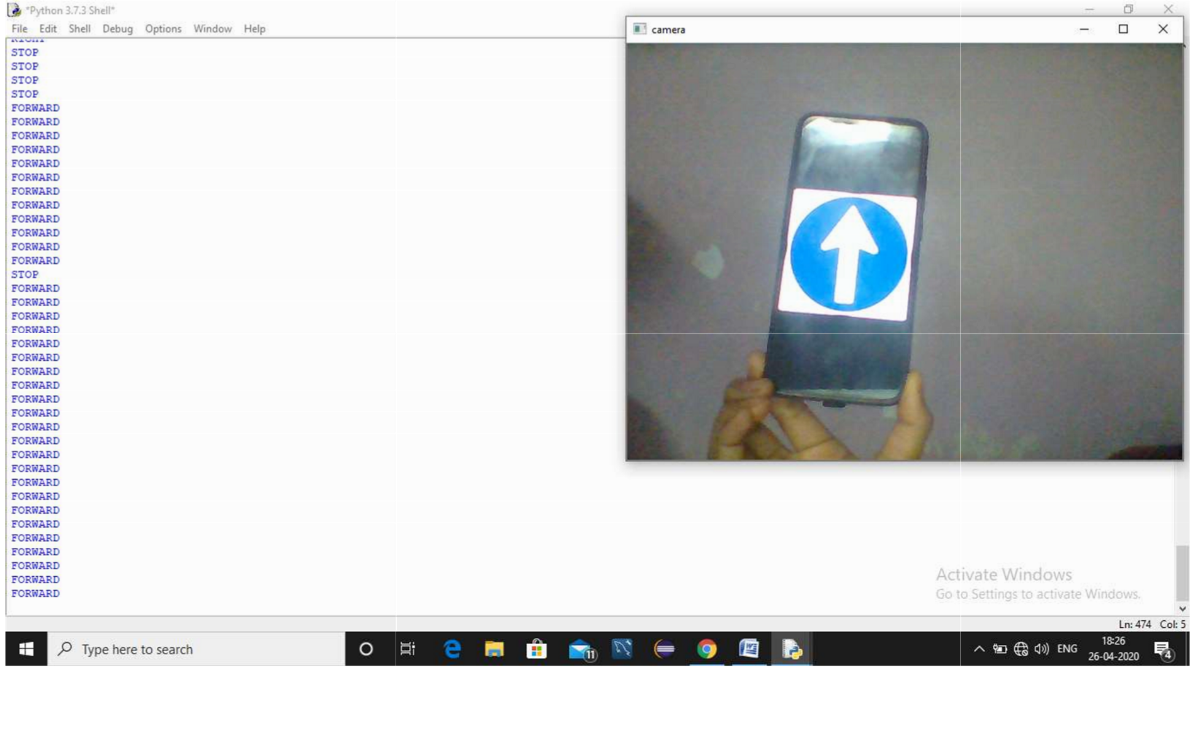Screen dimensions: 1200x738
Task: Show hidden system tray icons
Action: [x=979, y=649]
